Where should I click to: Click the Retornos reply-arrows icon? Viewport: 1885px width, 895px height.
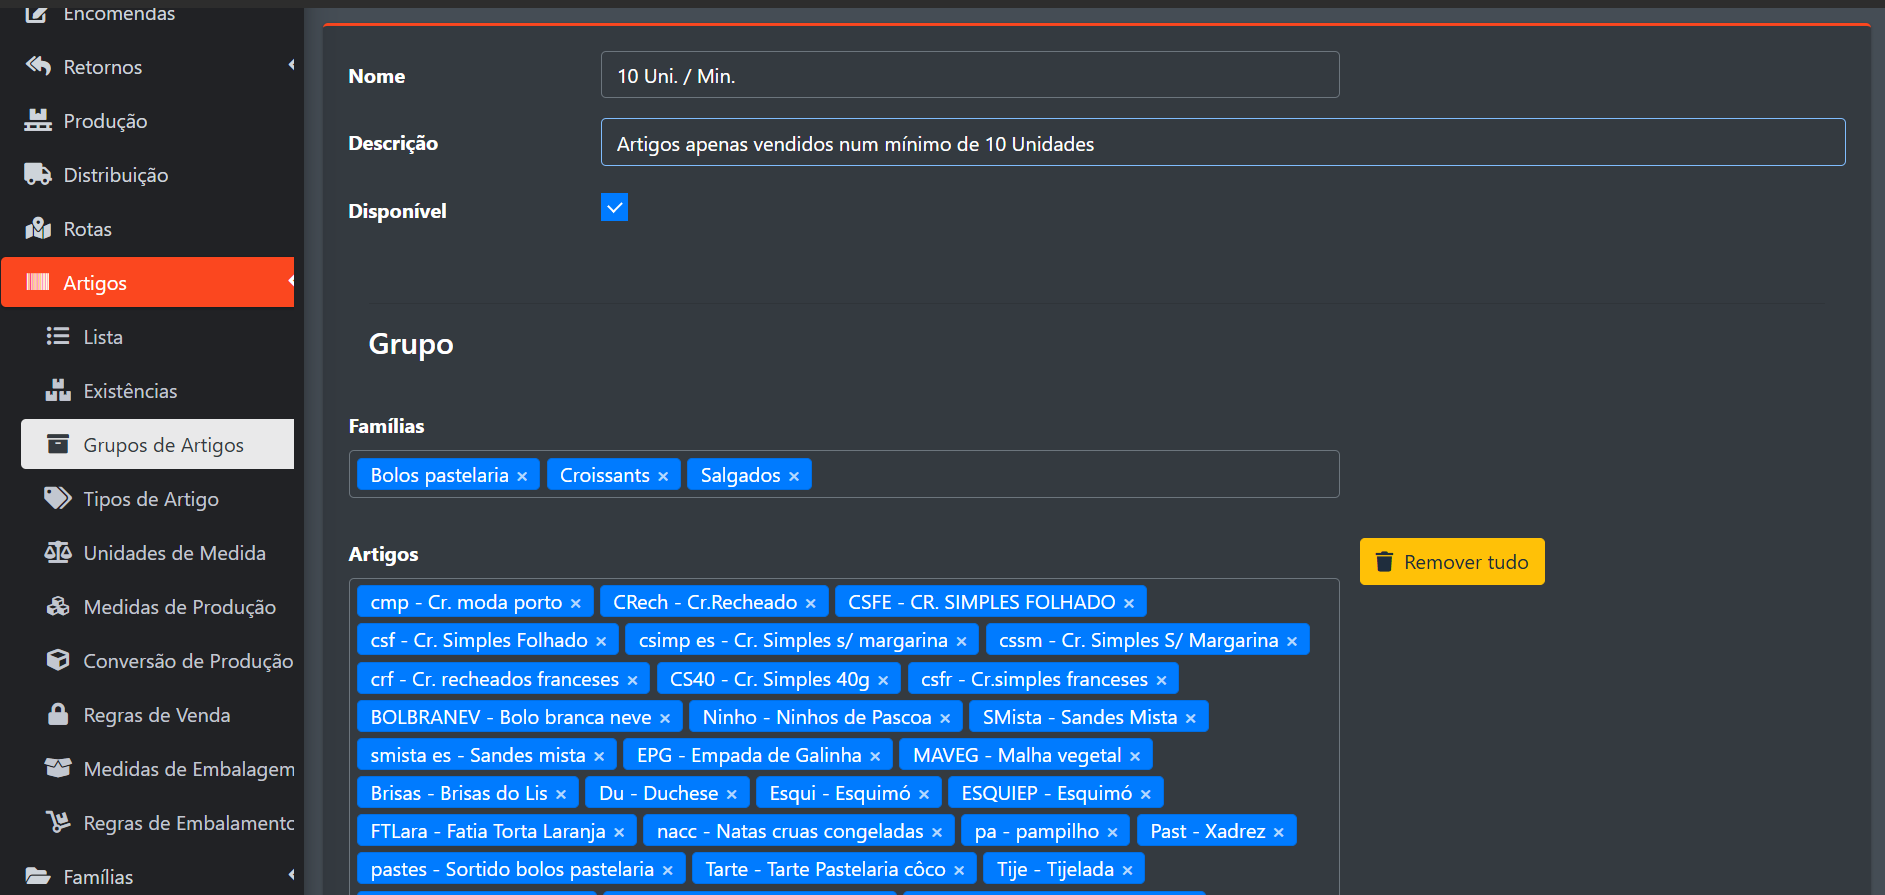(x=38, y=67)
